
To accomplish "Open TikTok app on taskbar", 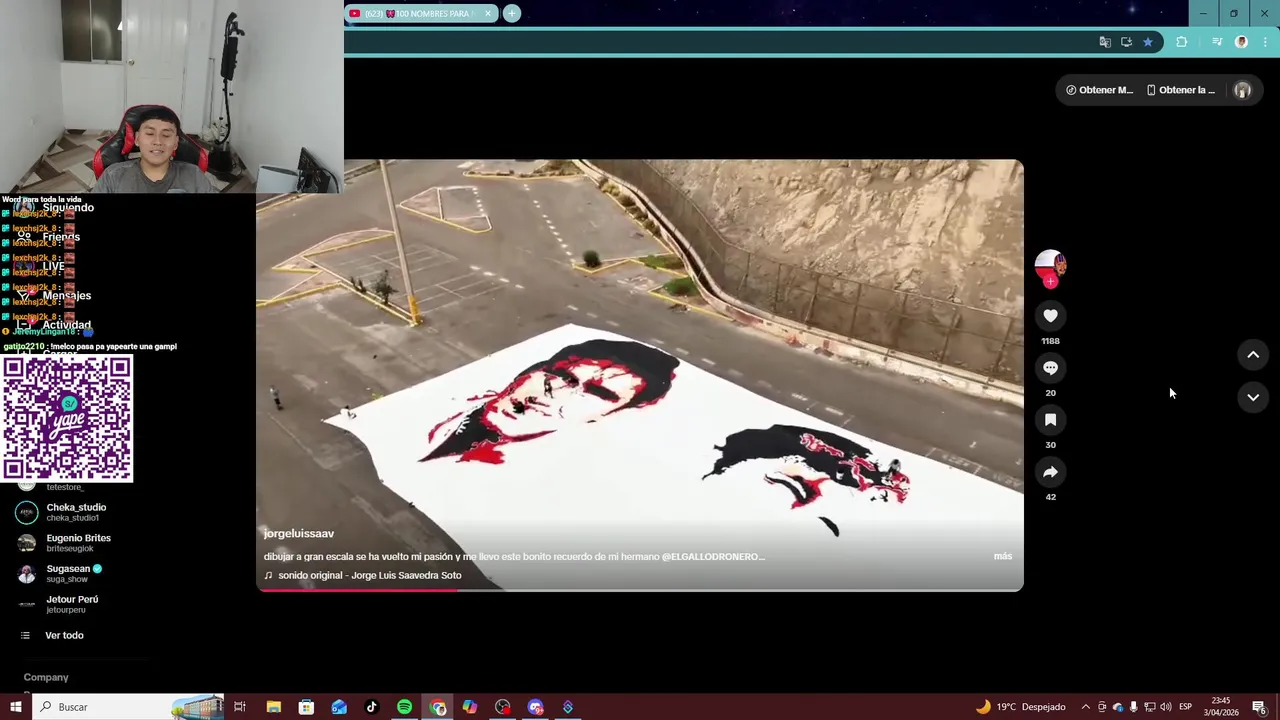I will point(372,707).
